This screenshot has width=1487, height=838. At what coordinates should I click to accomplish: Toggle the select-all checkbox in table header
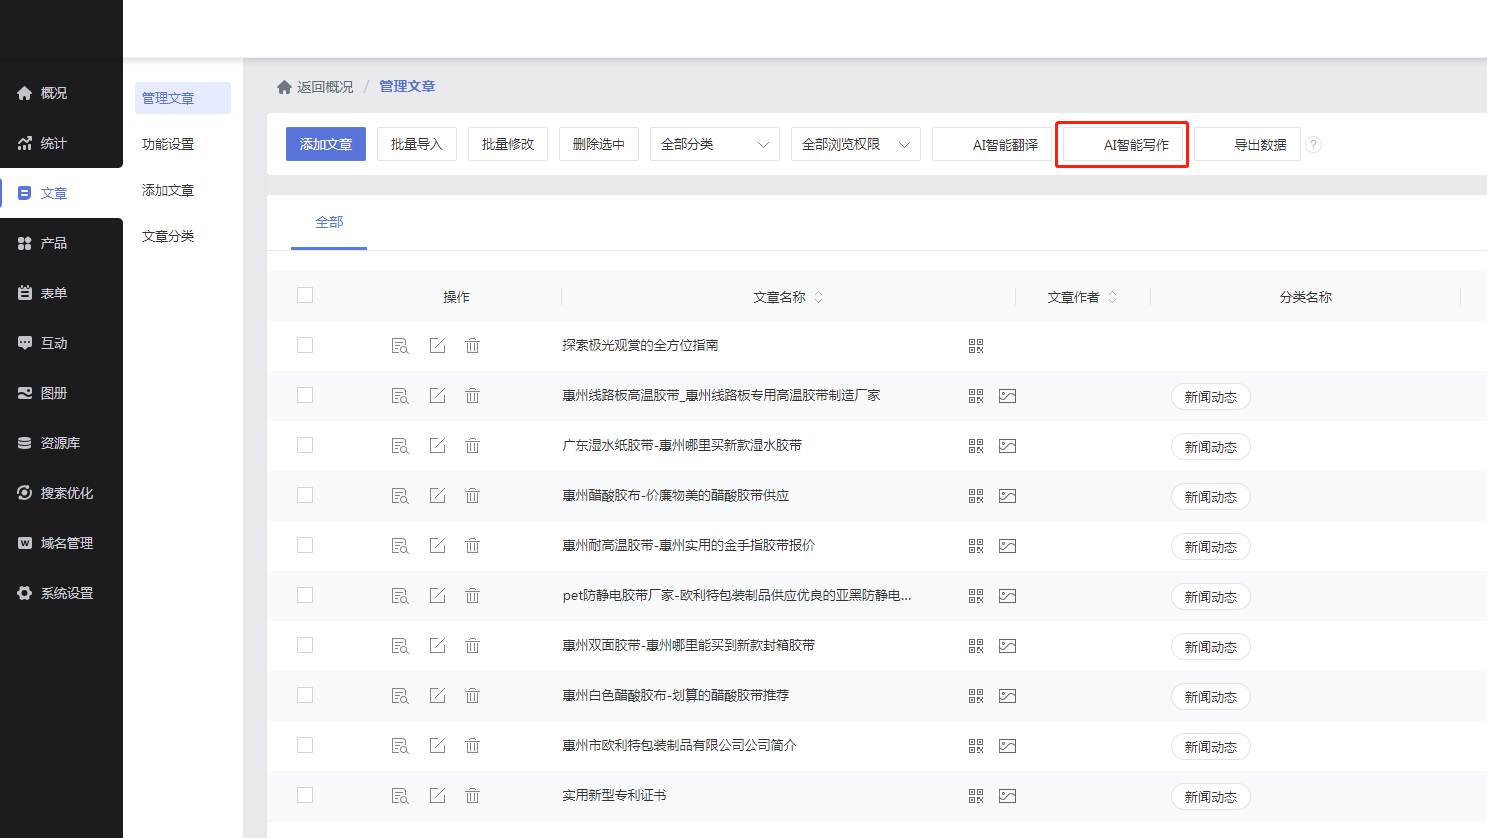click(305, 295)
